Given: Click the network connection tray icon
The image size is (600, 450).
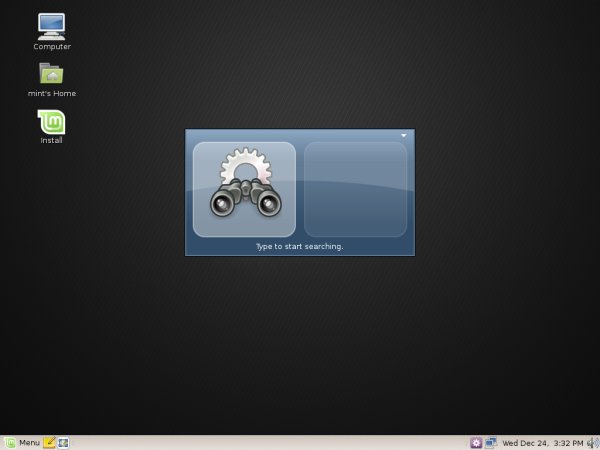Looking at the screenshot, I should point(490,442).
